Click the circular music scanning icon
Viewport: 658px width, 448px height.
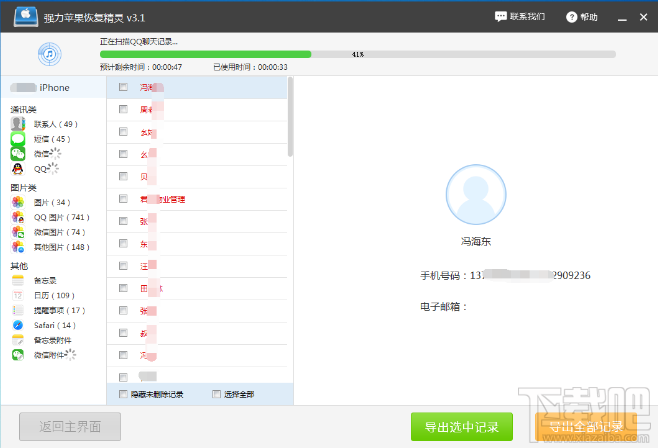click(50, 54)
